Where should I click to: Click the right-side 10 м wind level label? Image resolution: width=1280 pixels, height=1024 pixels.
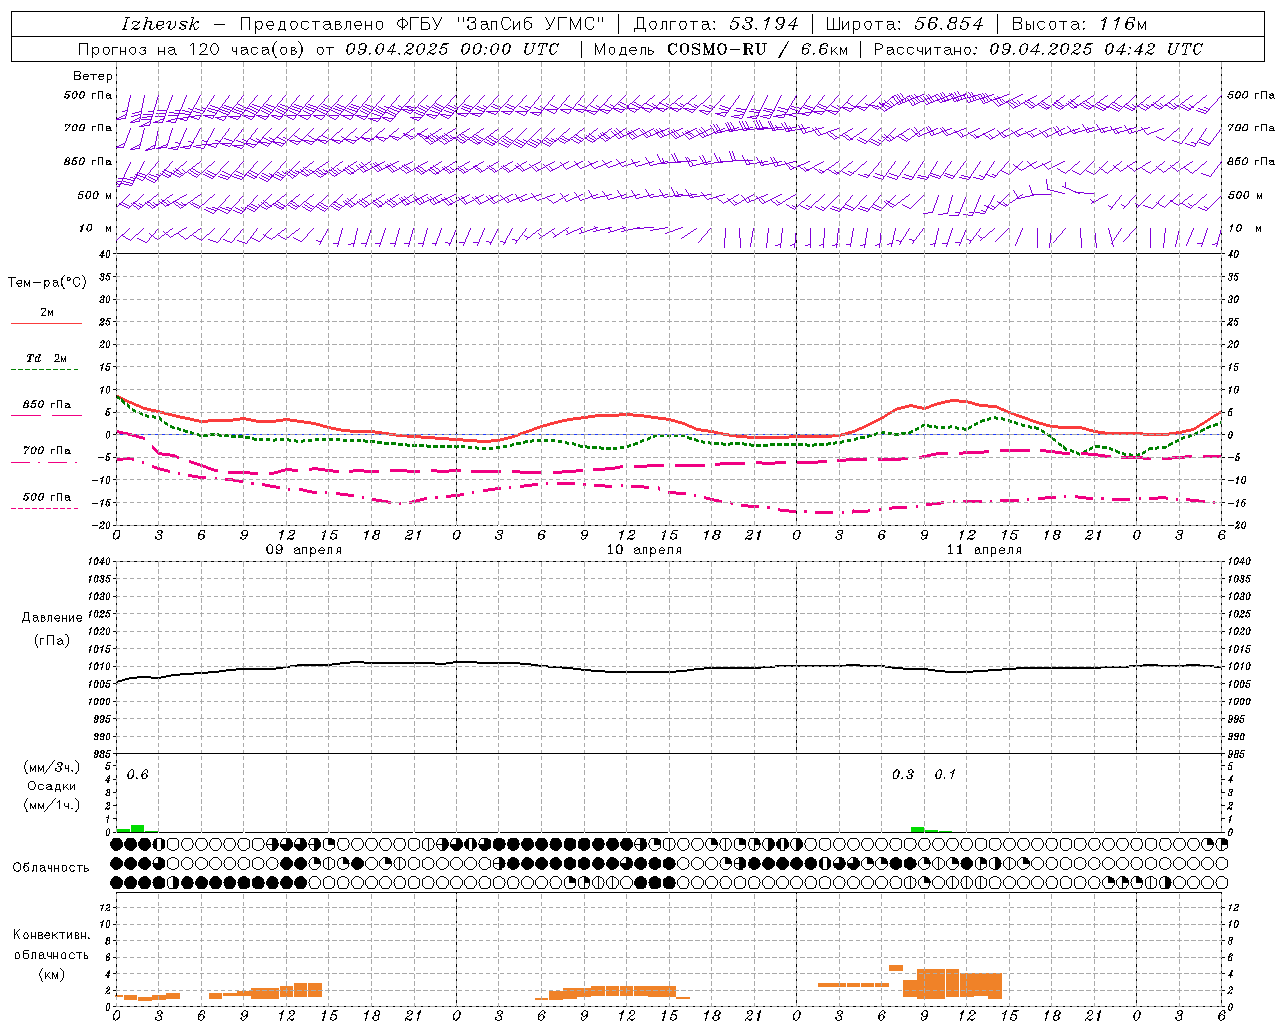(1244, 228)
